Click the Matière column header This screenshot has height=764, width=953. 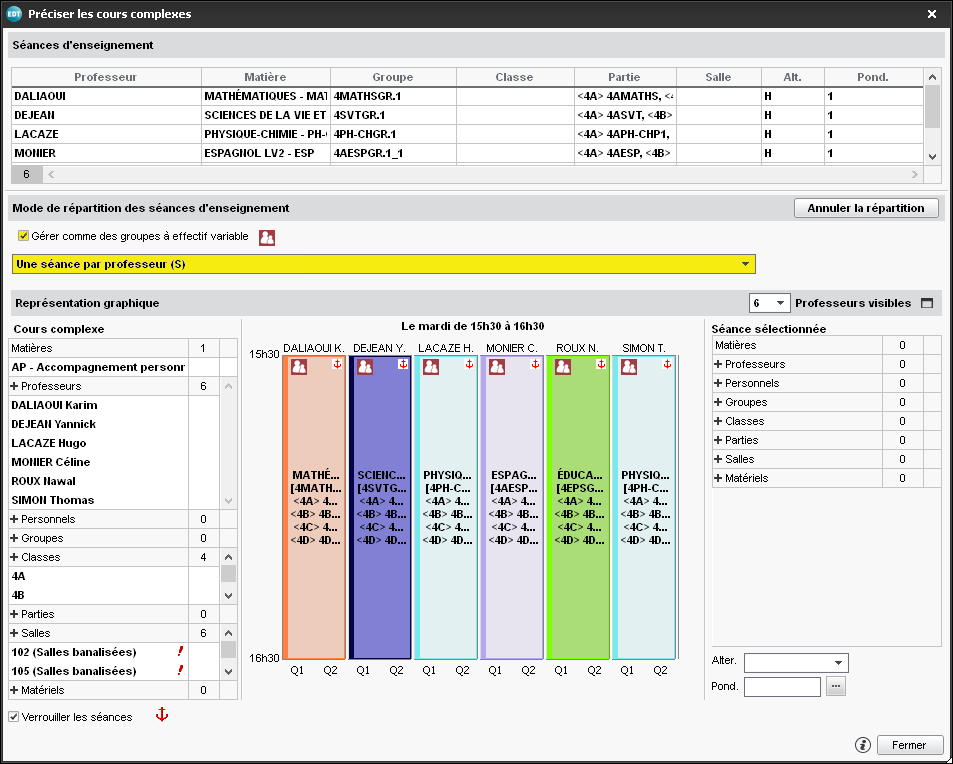pyautogui.click(x=266, y=77)
